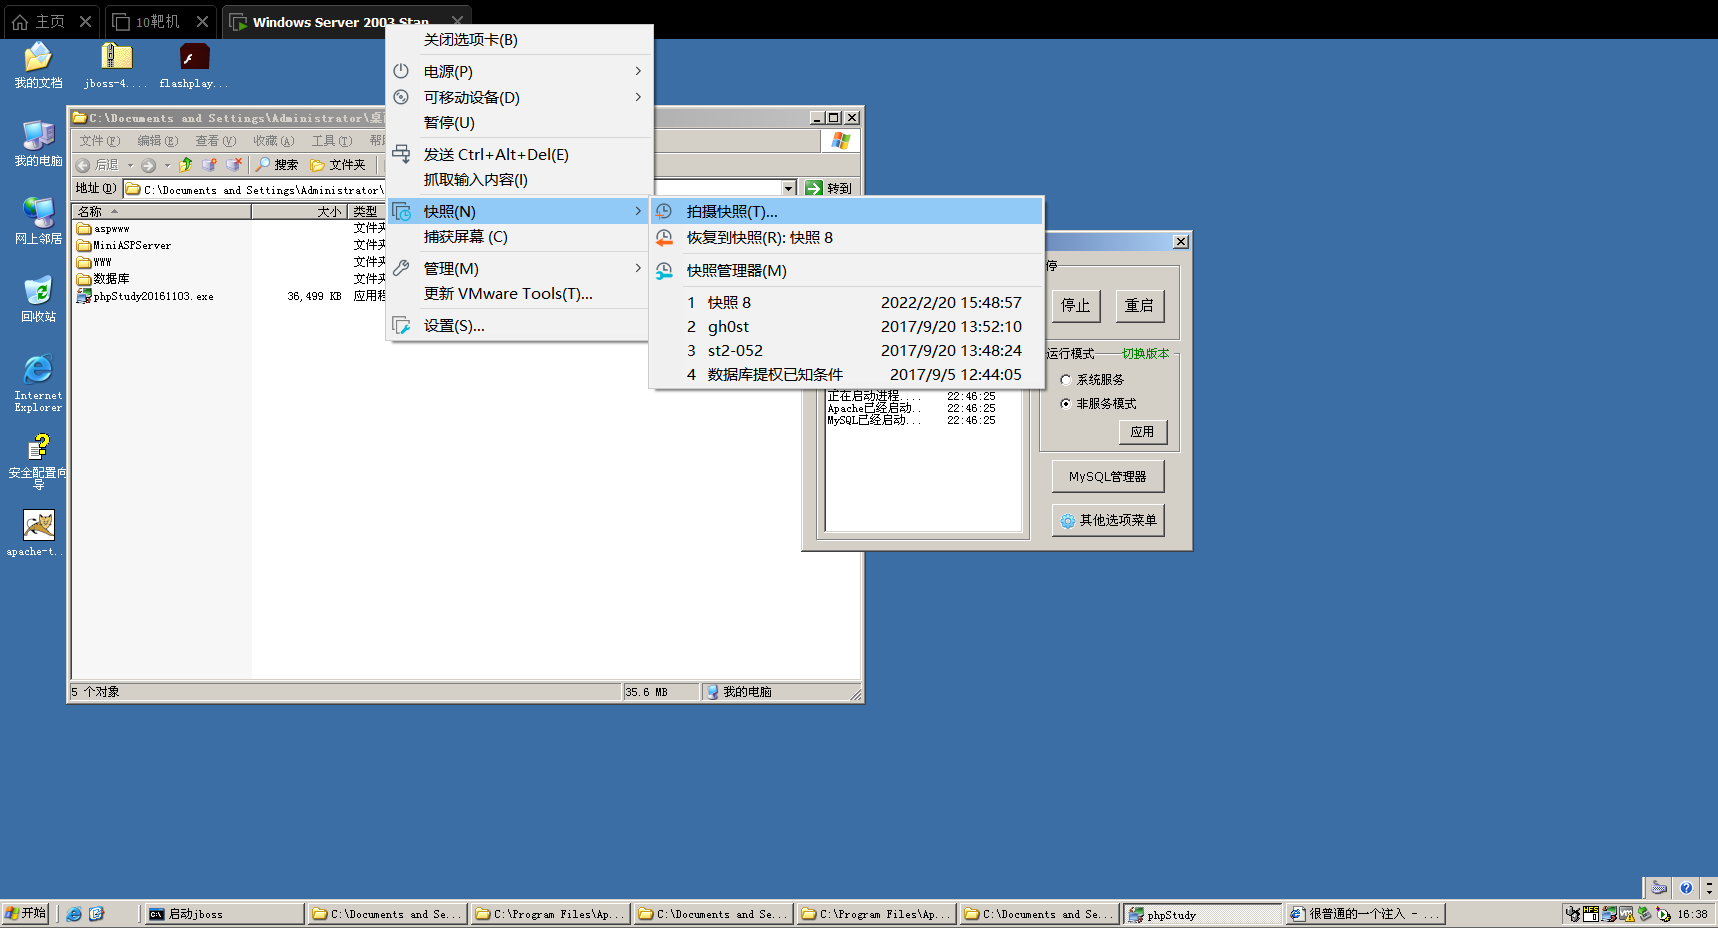Click the 停止 button in phpStudy
The image size is (1718, 928).
[1075, 306]
